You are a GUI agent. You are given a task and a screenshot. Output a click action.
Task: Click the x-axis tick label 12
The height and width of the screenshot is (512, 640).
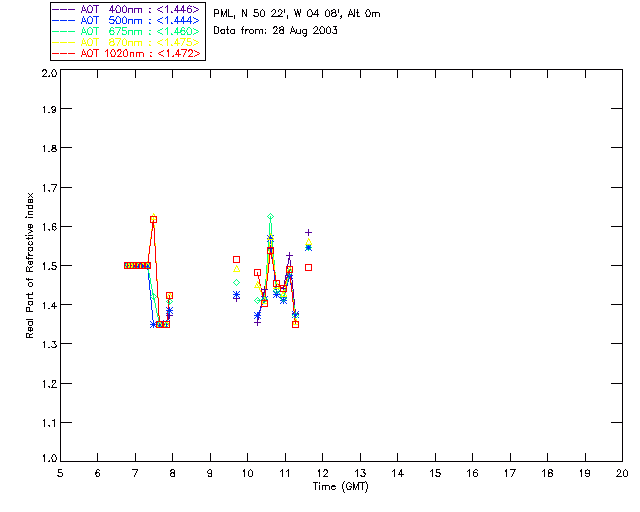322,474
